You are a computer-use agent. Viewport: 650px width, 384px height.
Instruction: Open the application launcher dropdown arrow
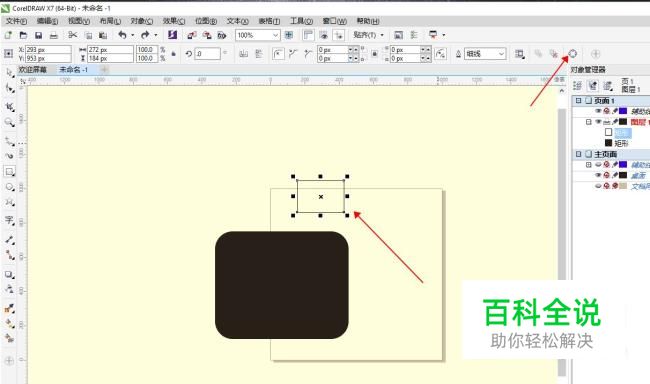444,35
